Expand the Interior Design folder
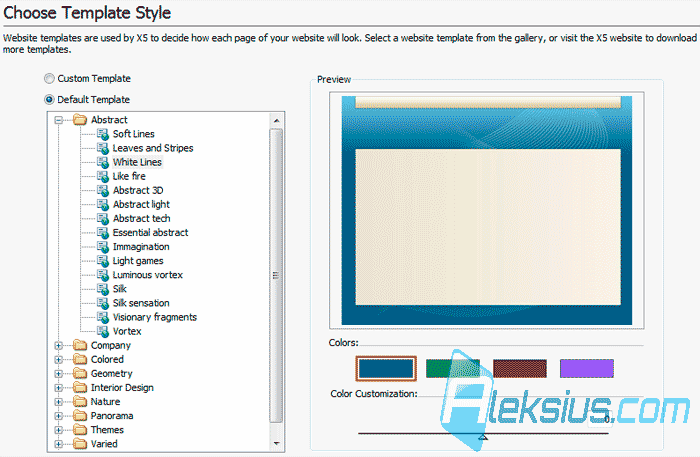 (58, 388)
